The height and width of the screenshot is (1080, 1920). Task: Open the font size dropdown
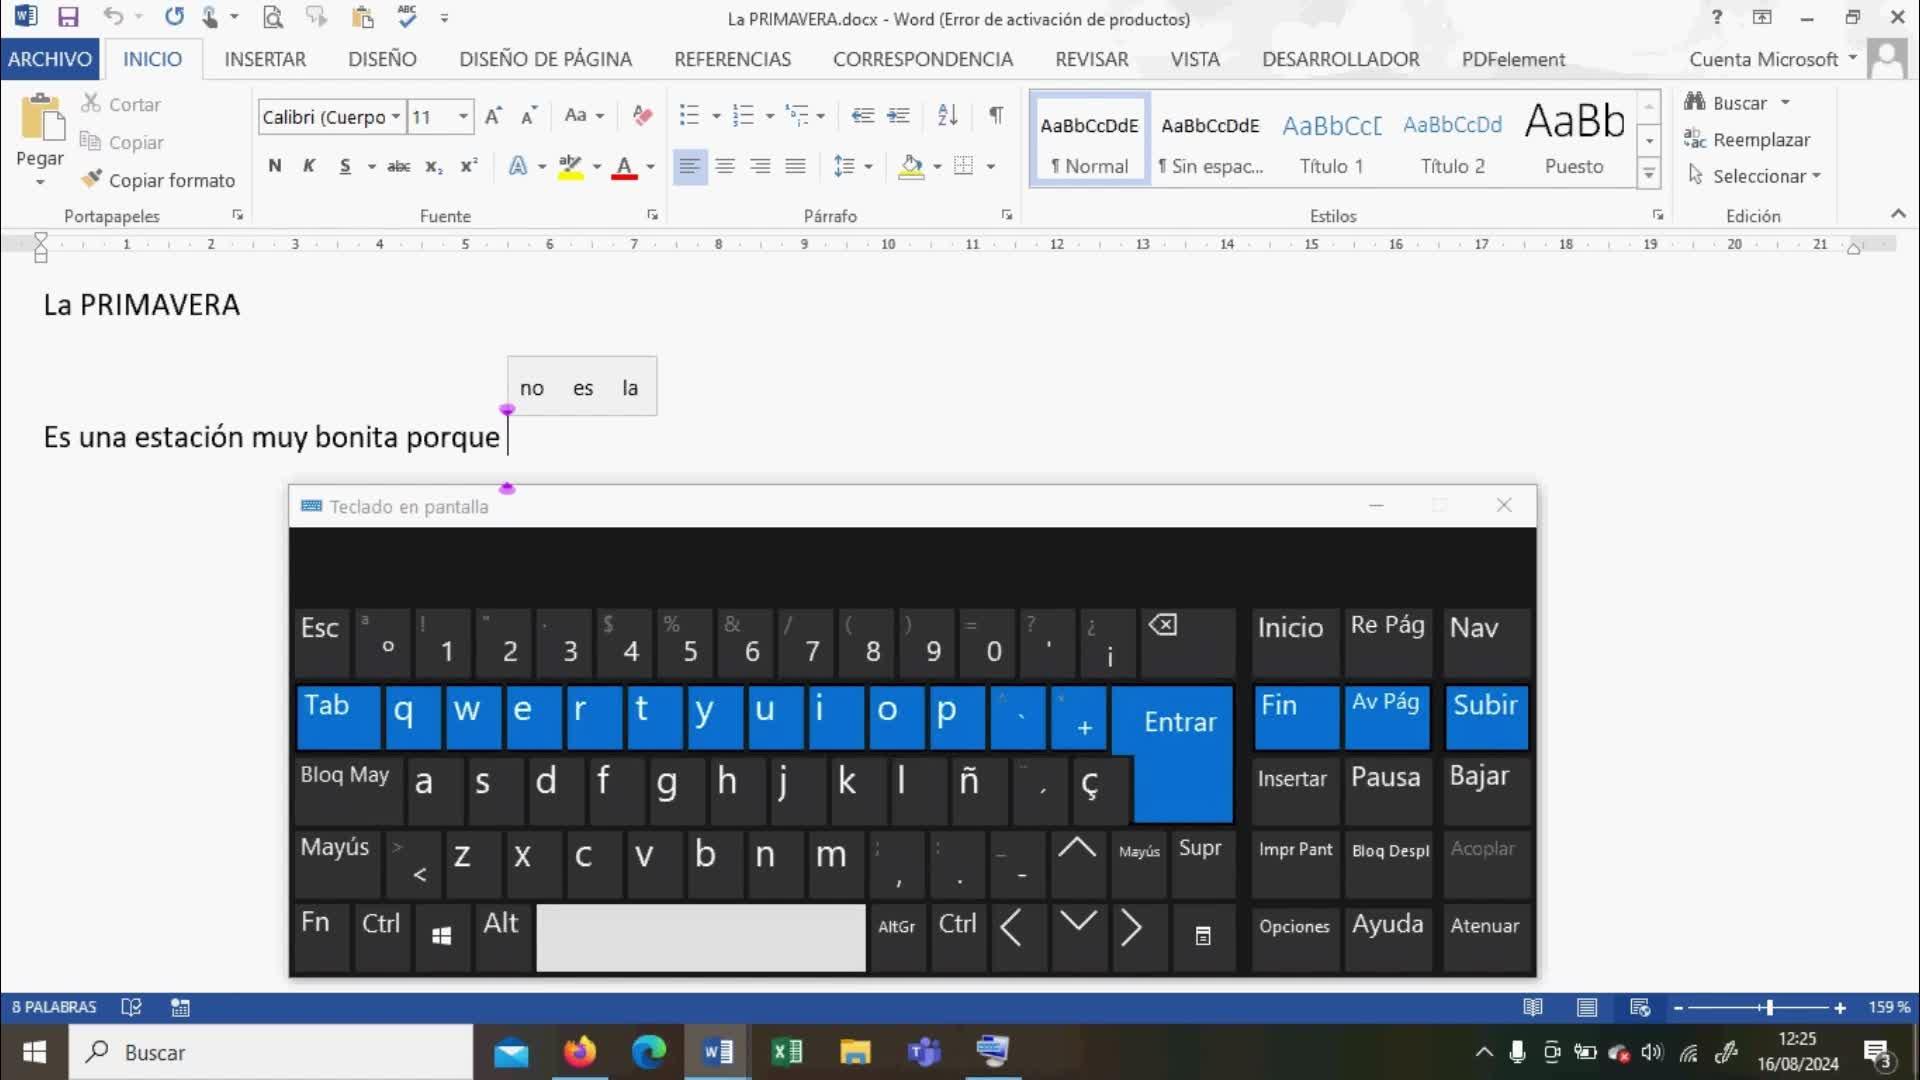[x=463, y=117]
